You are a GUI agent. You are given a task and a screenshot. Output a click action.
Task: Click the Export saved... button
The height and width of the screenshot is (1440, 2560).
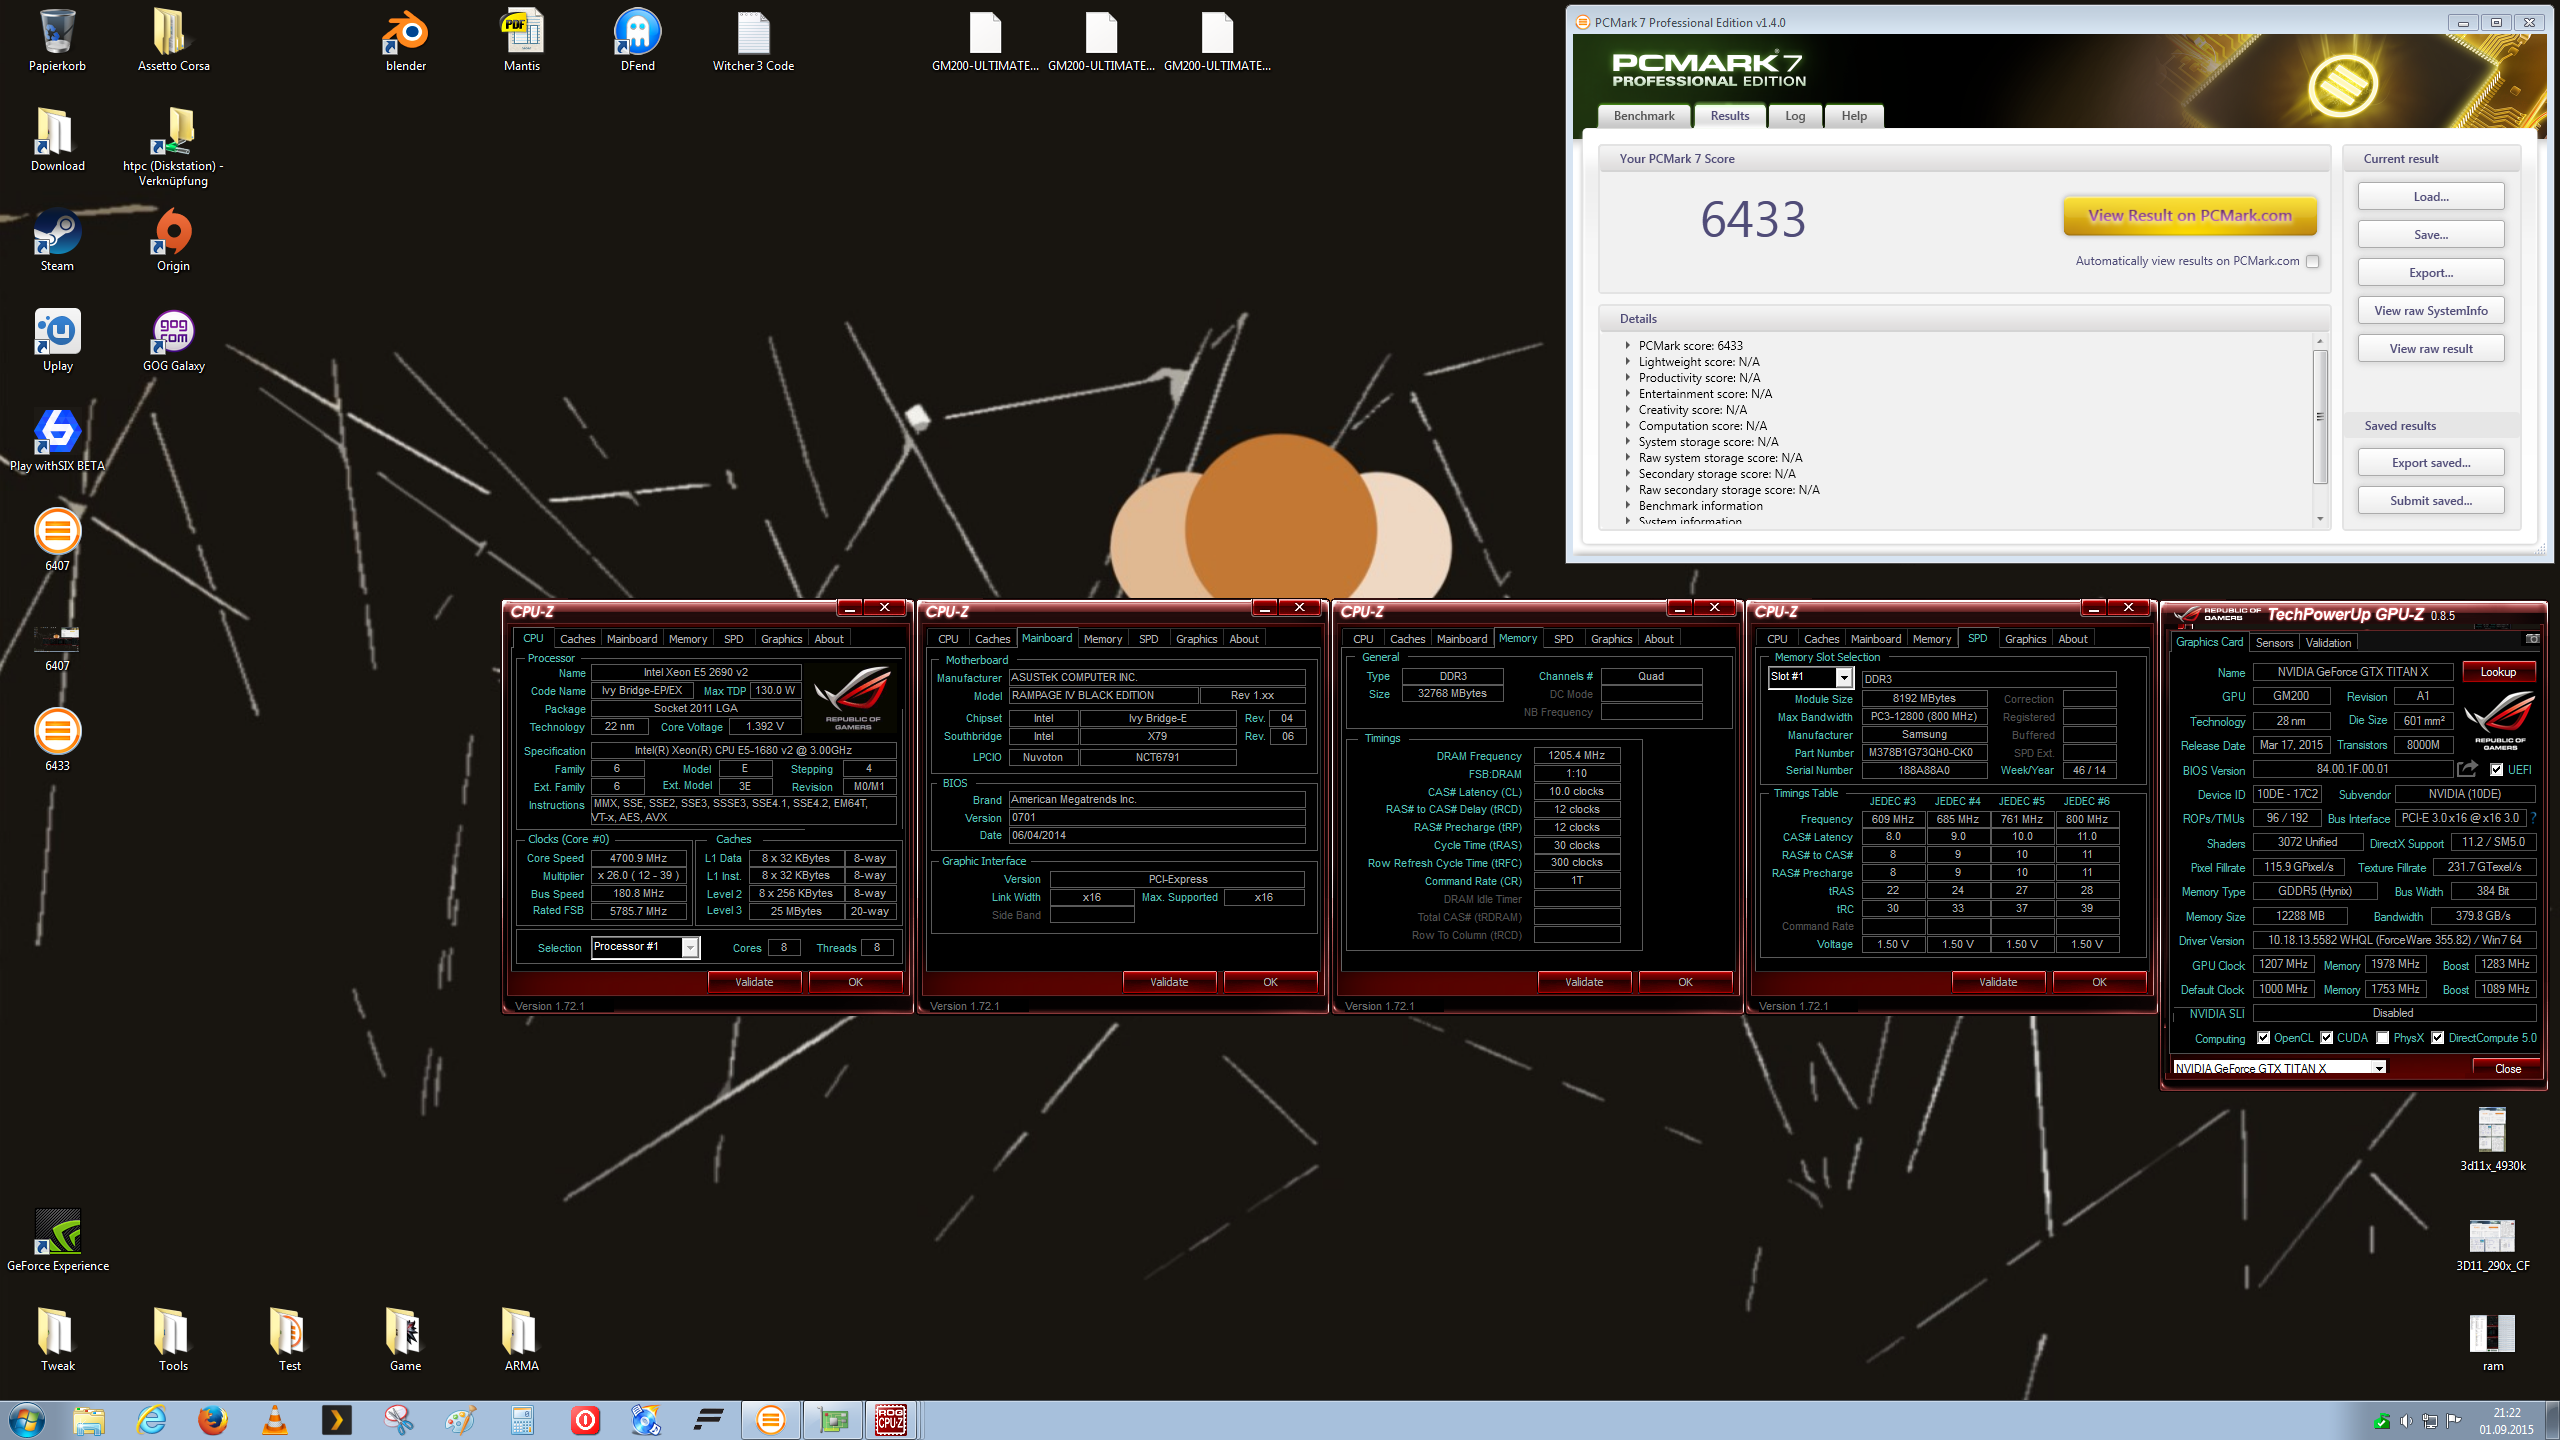(2431, 463)
